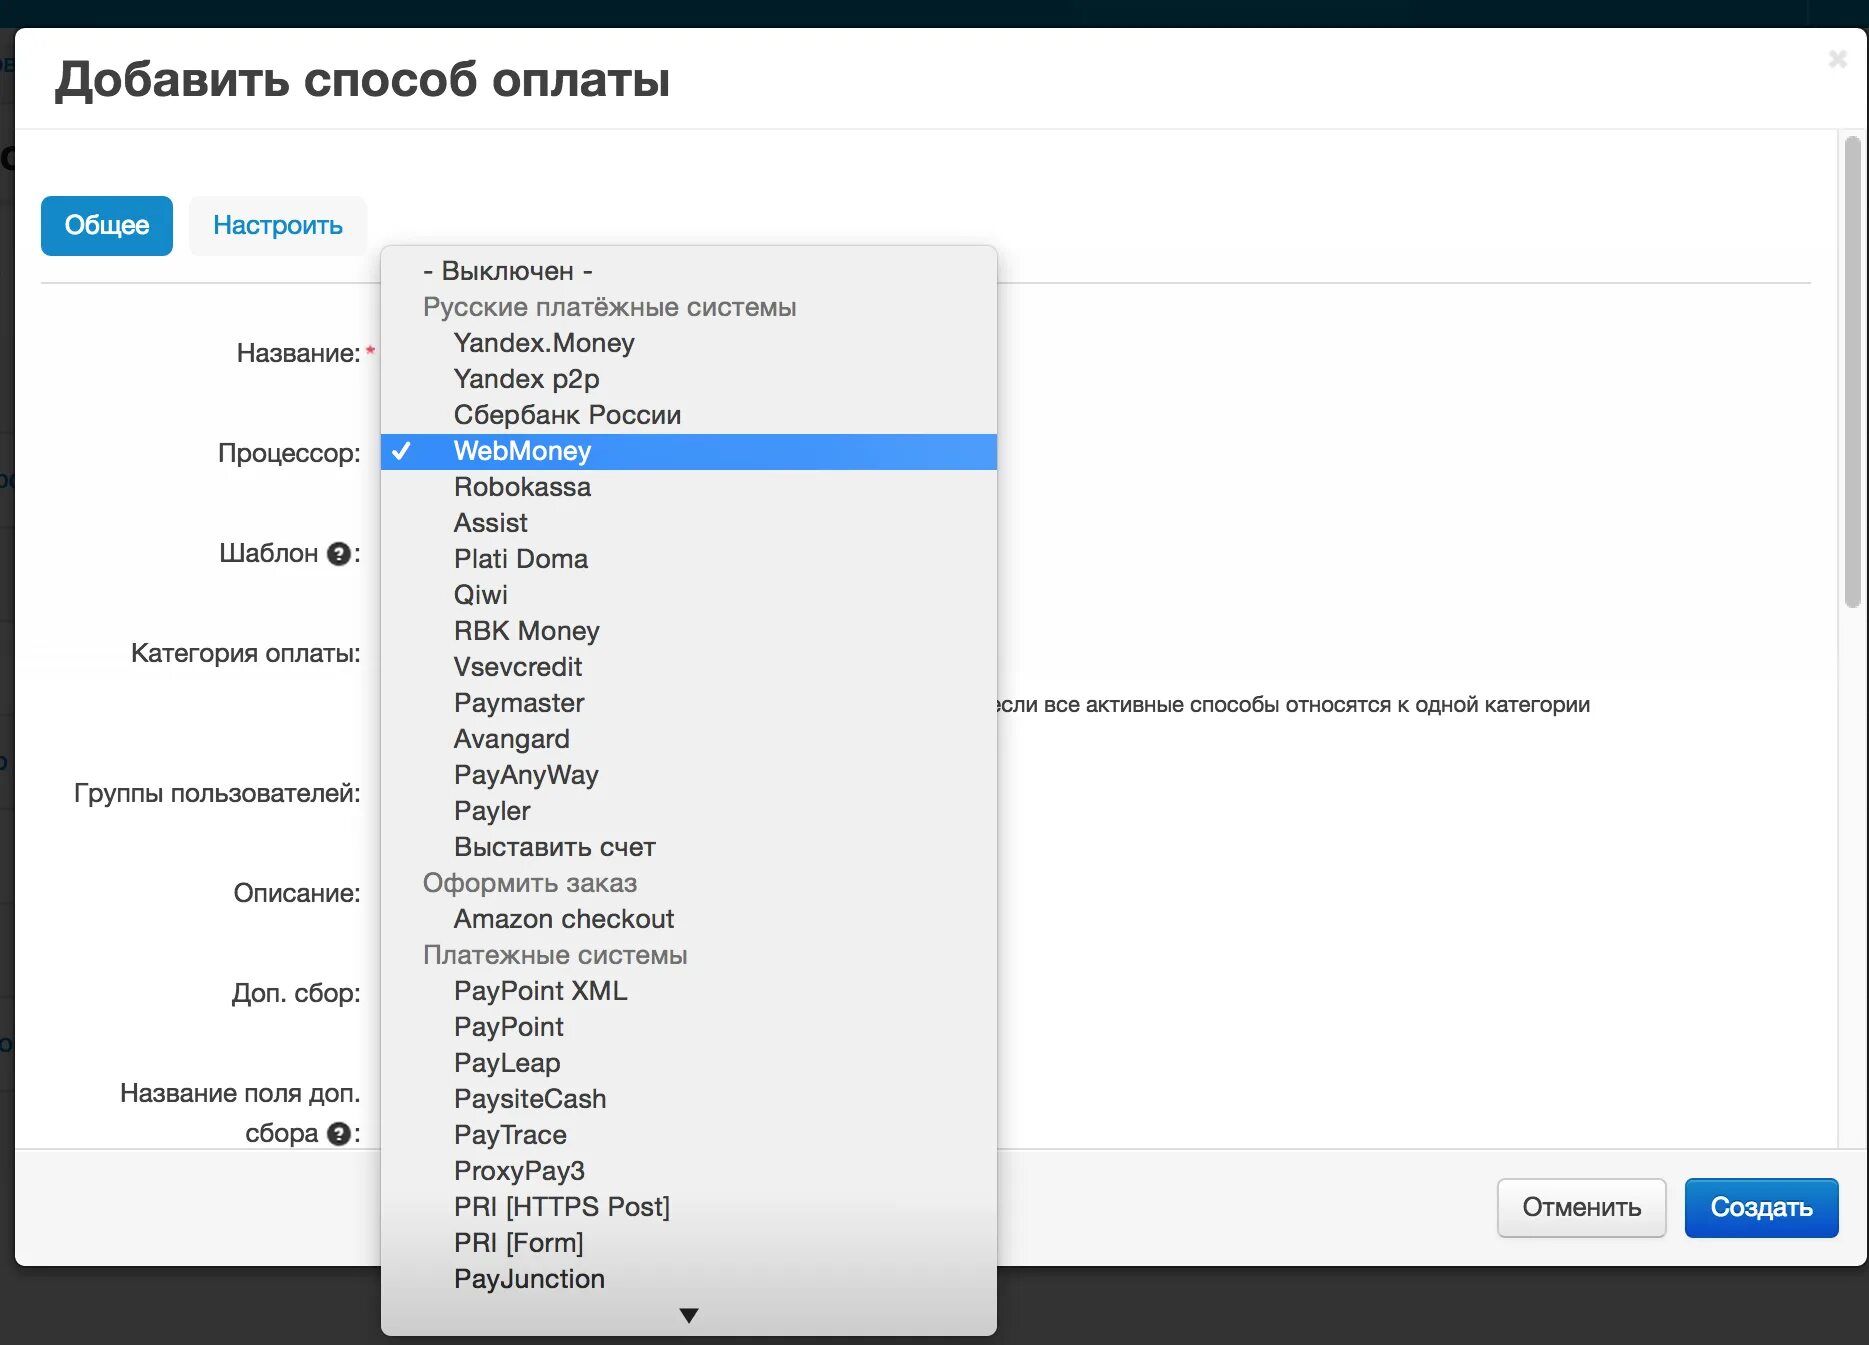Select PaysiteCash processor
The width and height of the screenshot is (1869, 1345).
[x=689, y=1099]
